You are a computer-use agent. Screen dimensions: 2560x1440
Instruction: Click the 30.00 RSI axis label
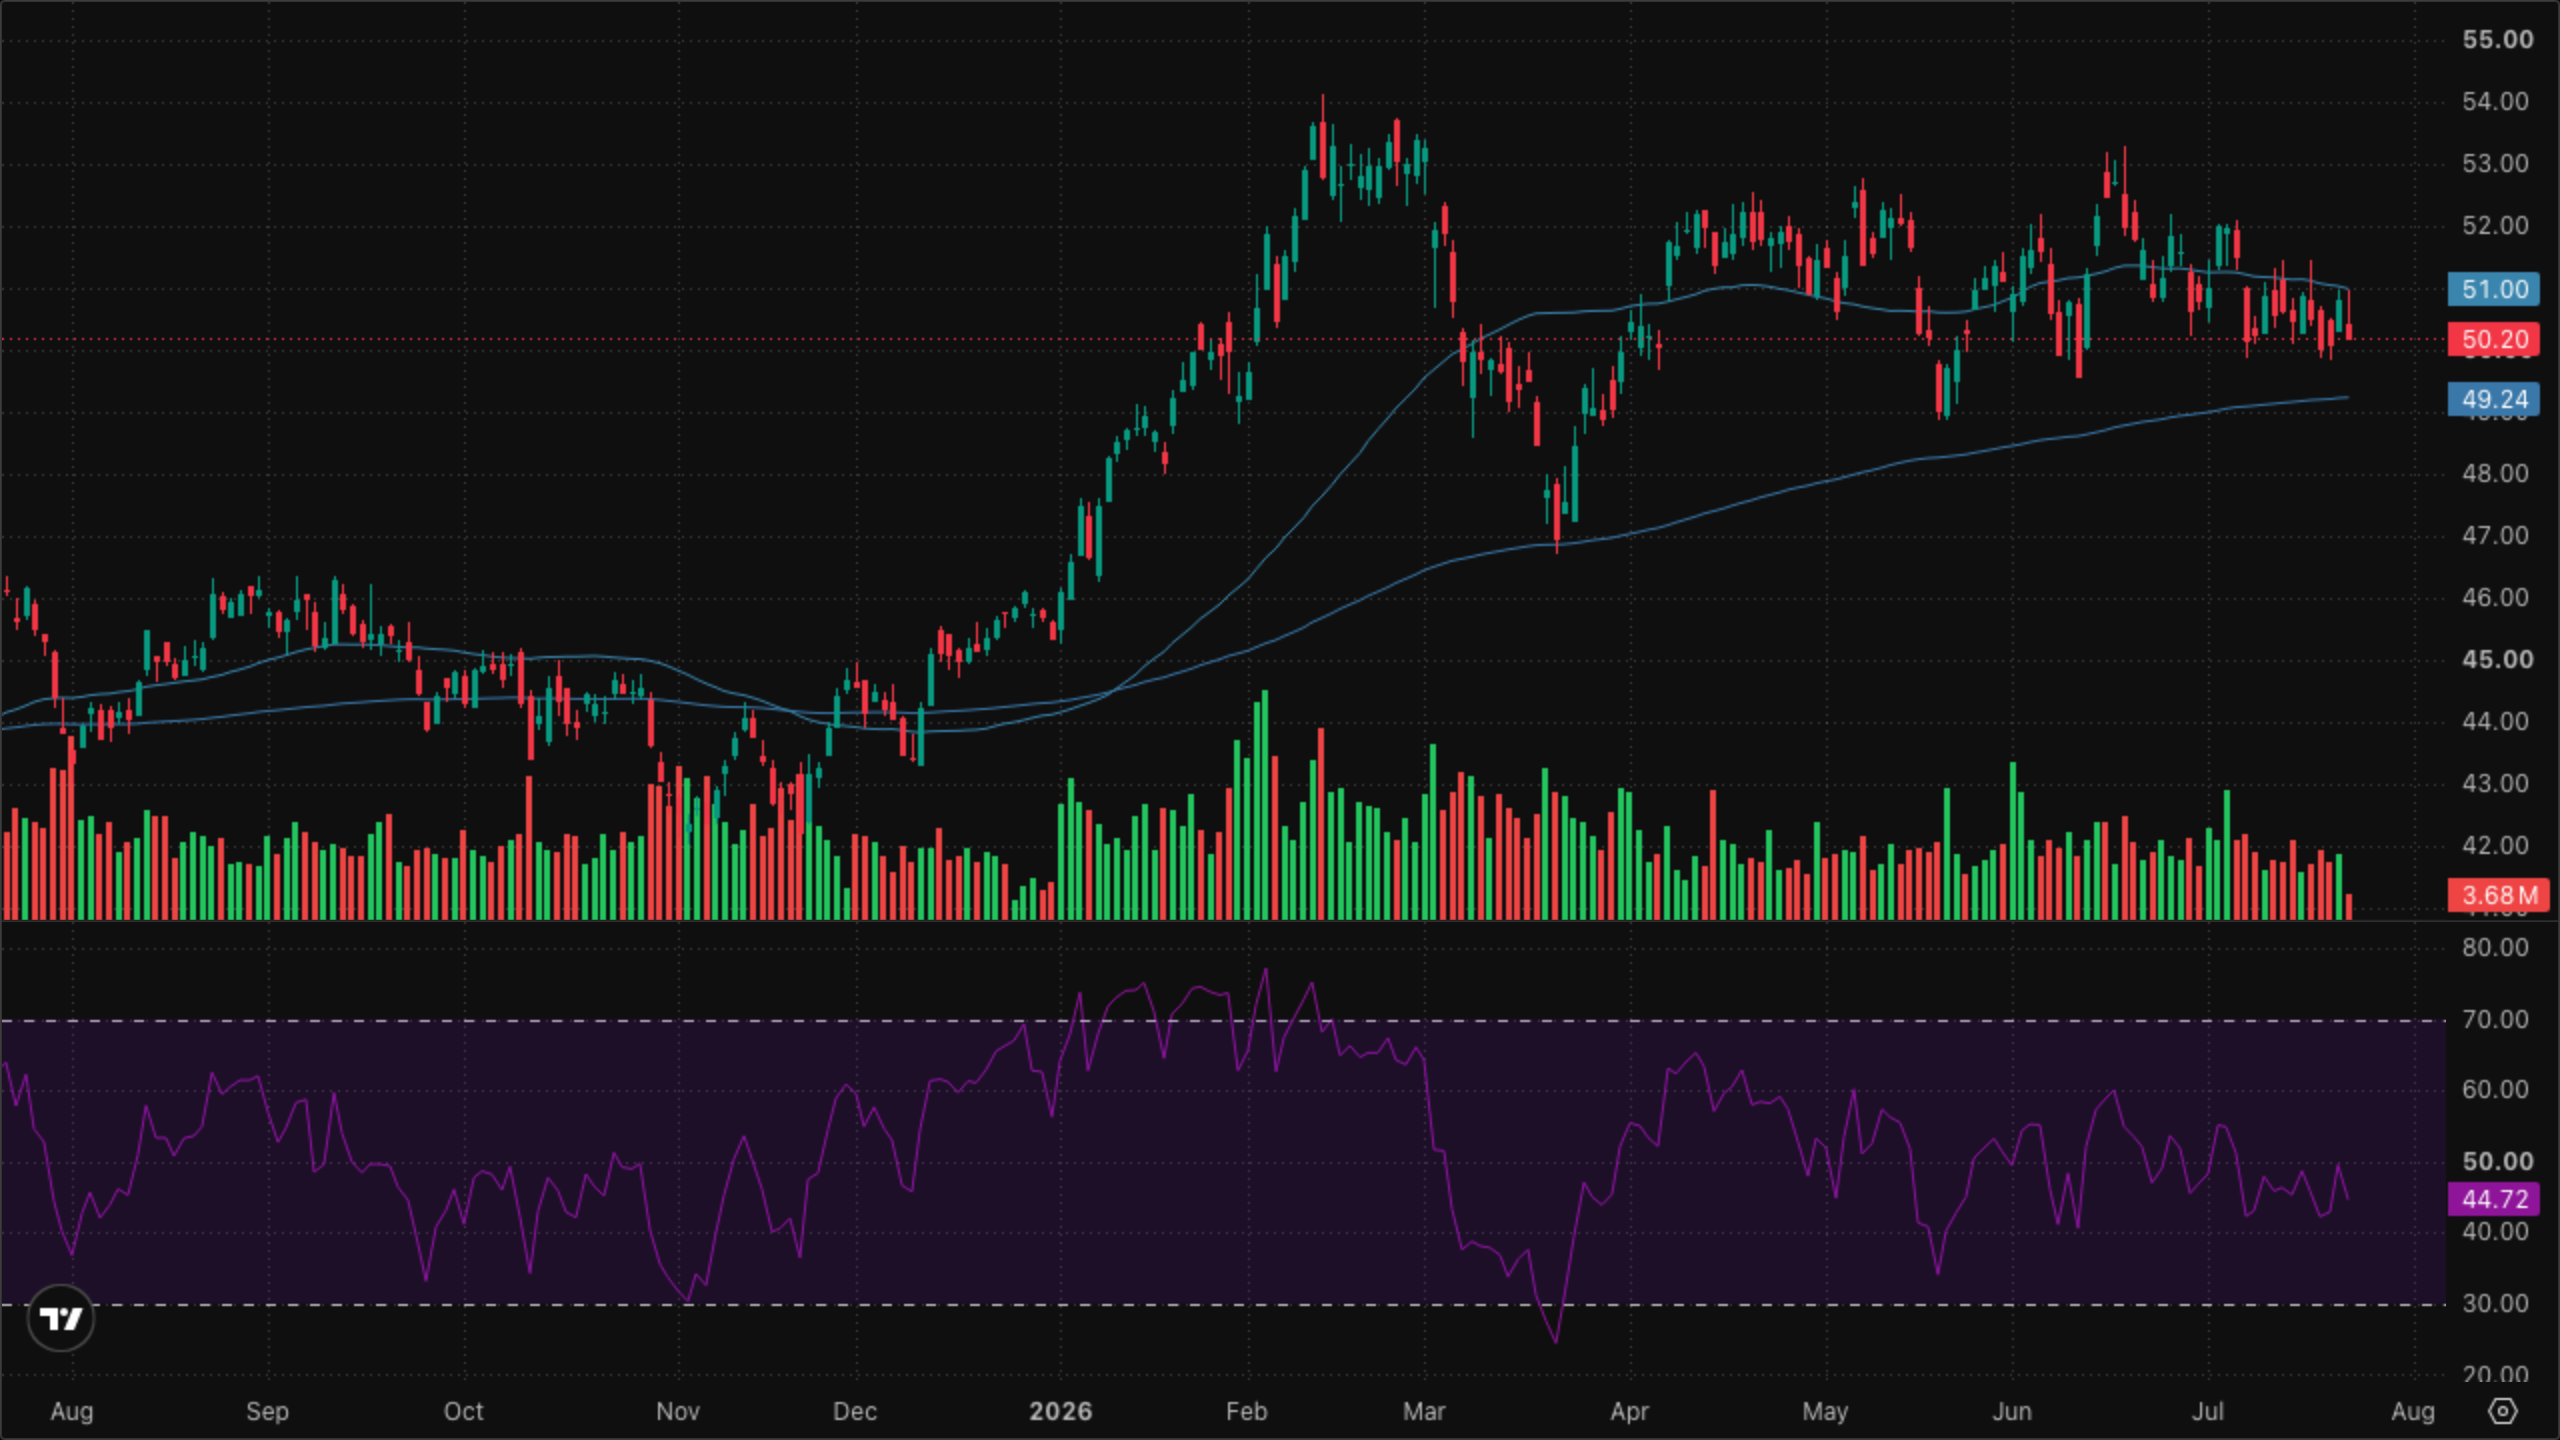tap(2495, 1304)
